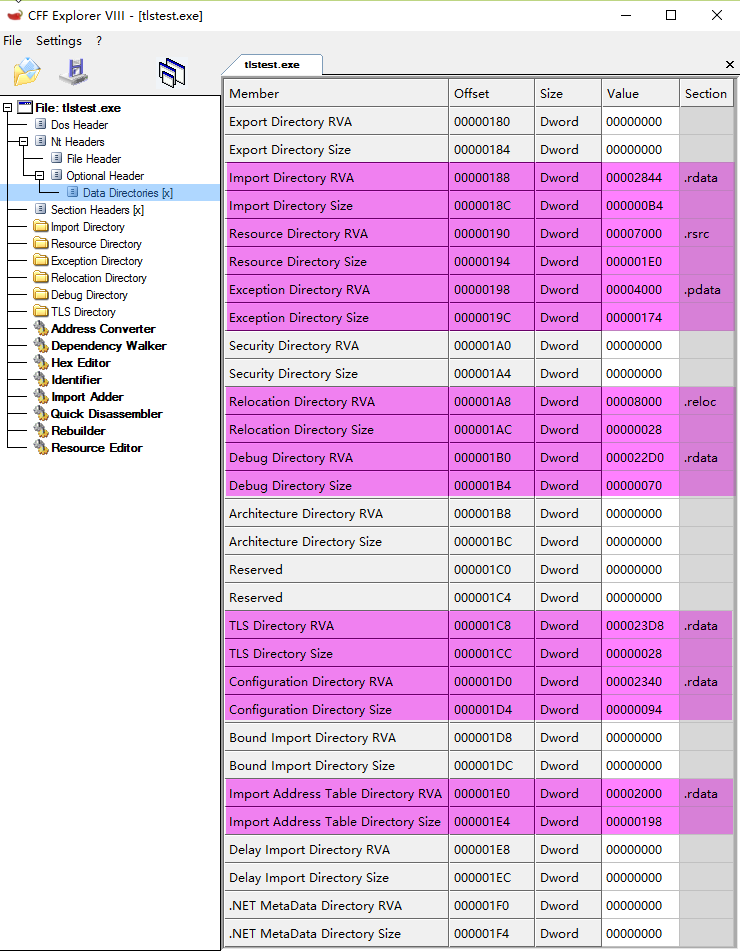Screen dimensions: 740x951
Task: Click the Import Adder tool icon
Action: tap(41, 396)
